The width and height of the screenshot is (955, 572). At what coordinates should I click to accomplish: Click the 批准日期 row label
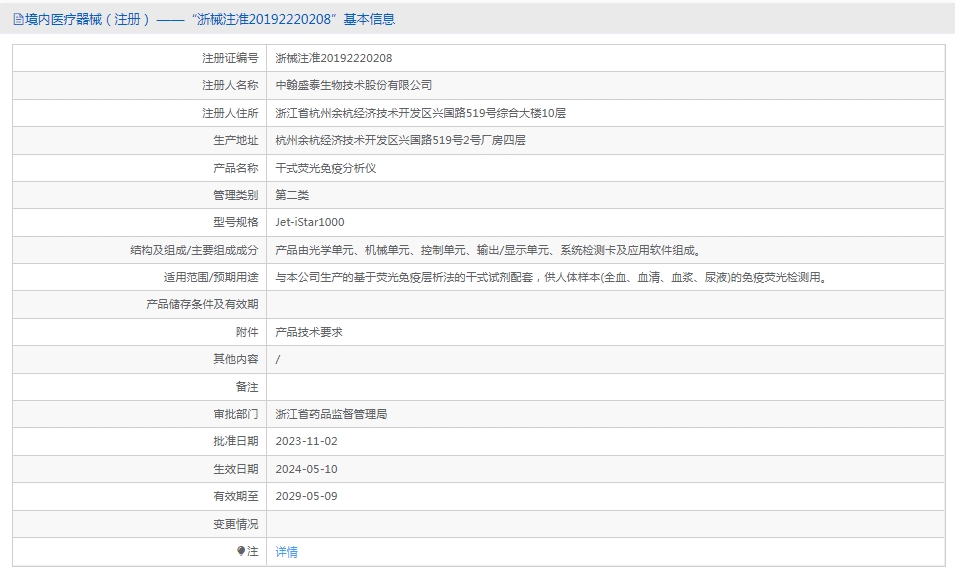click(x=236, y=441)
